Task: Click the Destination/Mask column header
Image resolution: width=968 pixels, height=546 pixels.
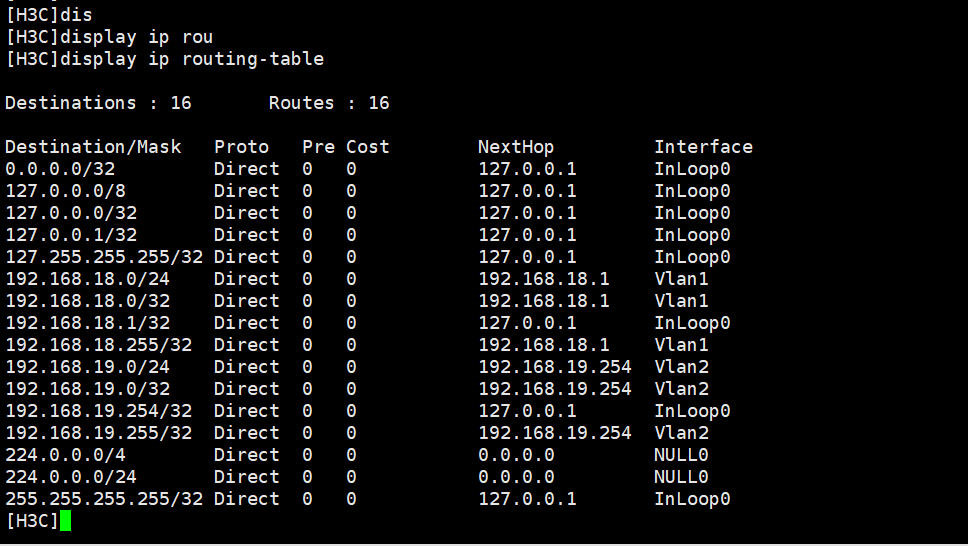Action: [93, 147]
